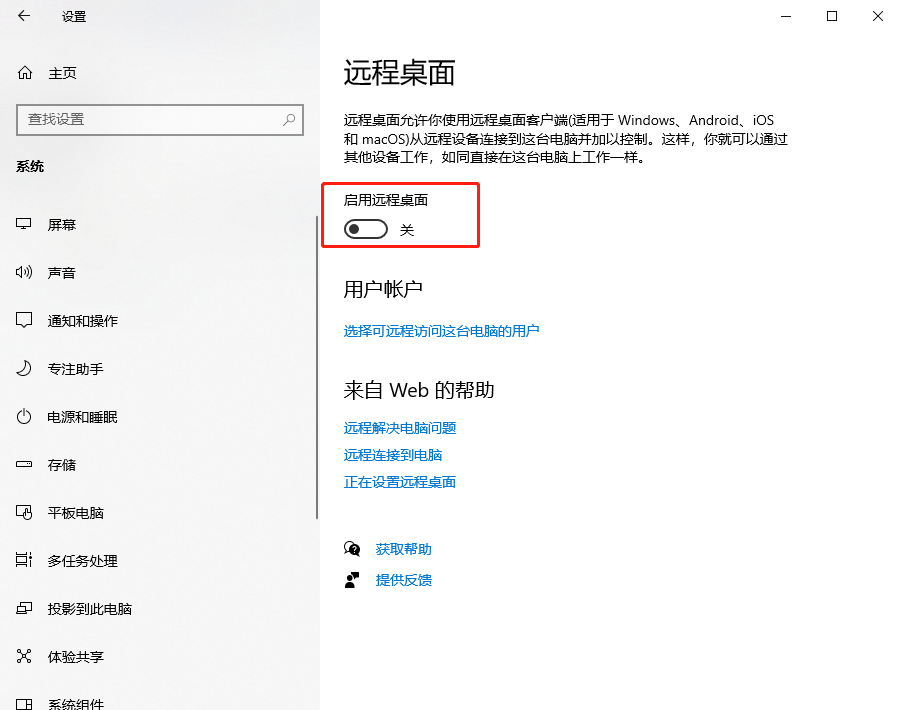901x710 pixels.
Task: Click the 提供反馈 person icon
Action: tap(352, 580)
